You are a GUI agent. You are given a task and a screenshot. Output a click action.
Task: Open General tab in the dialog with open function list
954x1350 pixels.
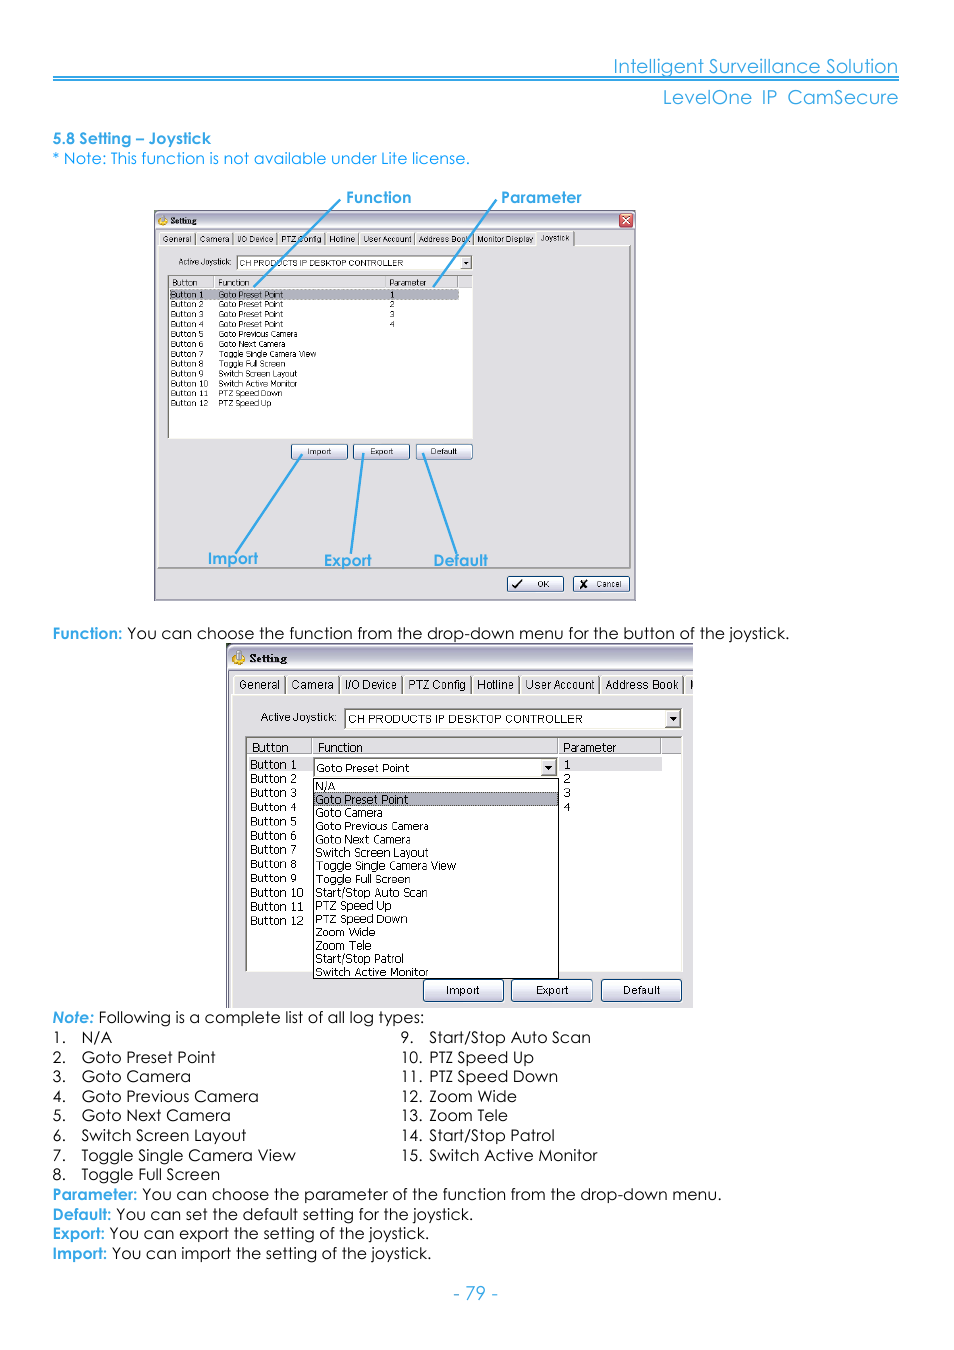[260, 685]
